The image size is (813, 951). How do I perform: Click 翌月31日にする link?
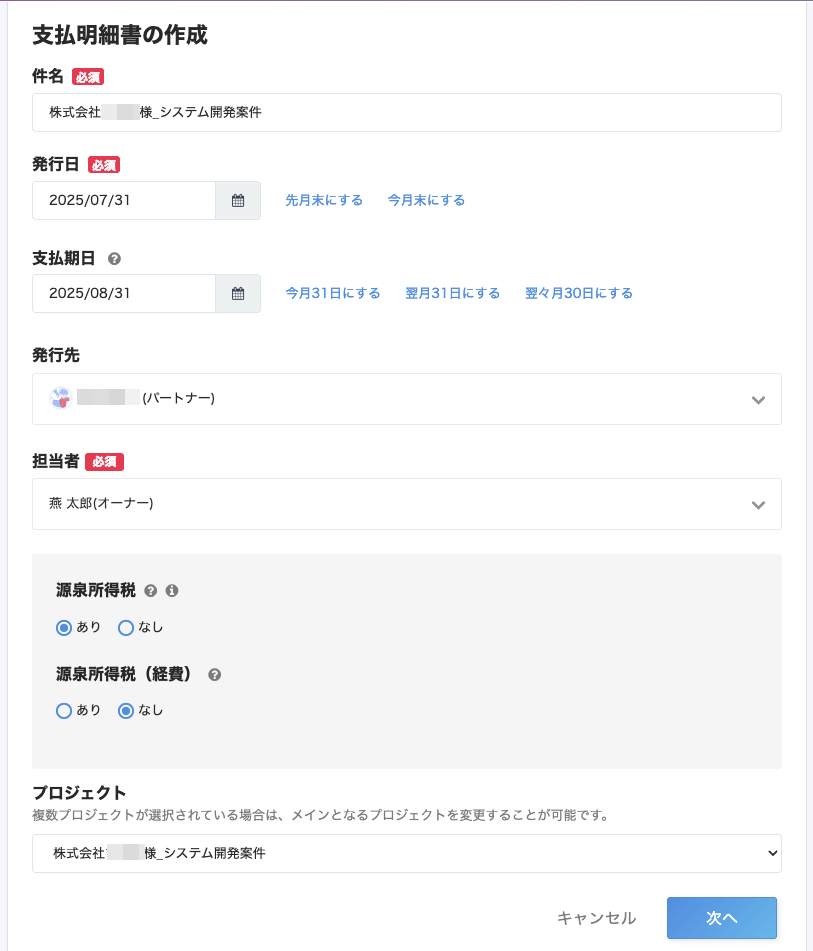453,294
